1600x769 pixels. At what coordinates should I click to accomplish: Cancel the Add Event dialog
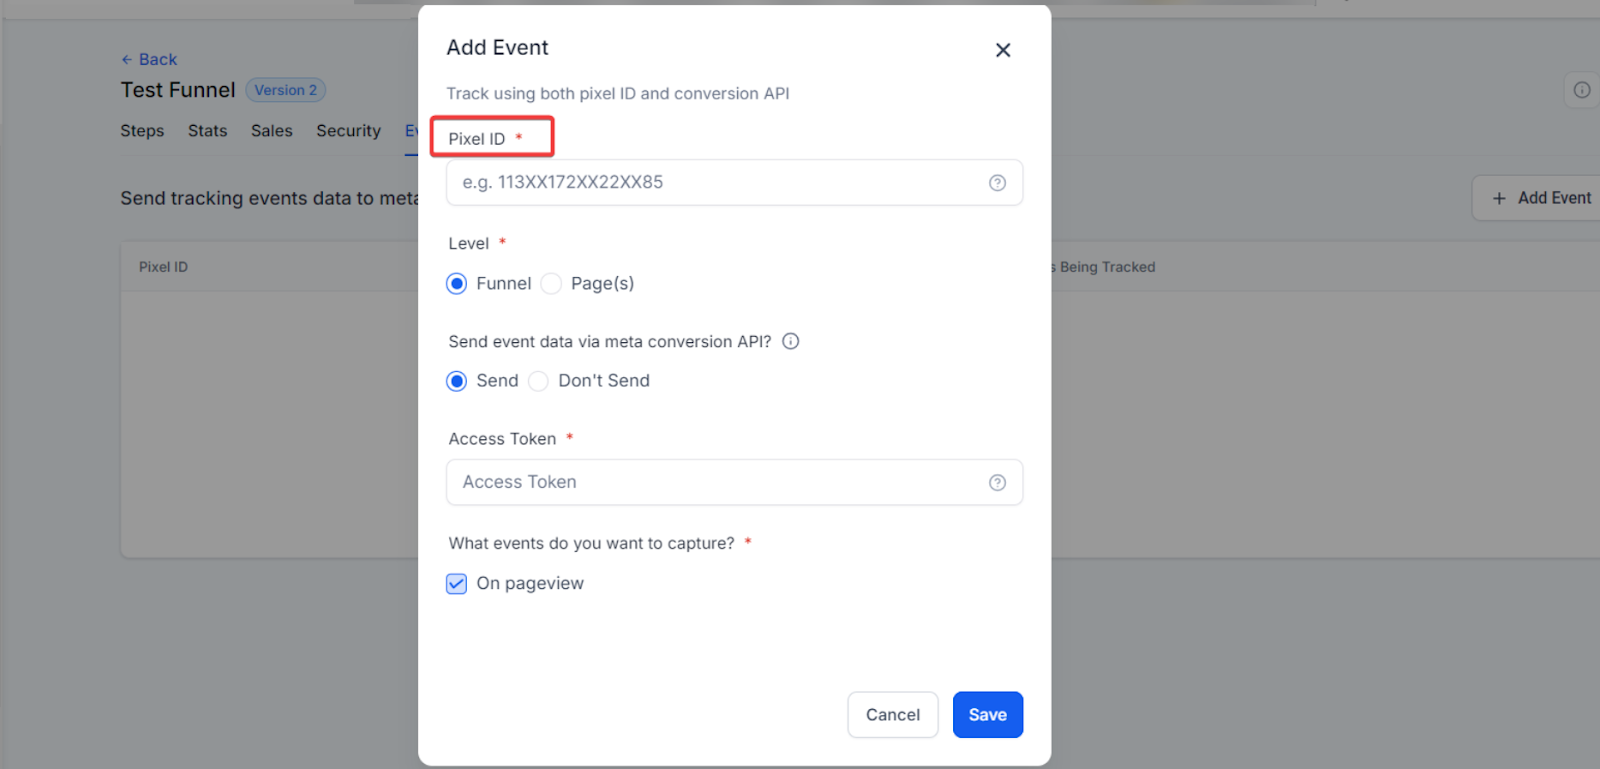point(893,715)
